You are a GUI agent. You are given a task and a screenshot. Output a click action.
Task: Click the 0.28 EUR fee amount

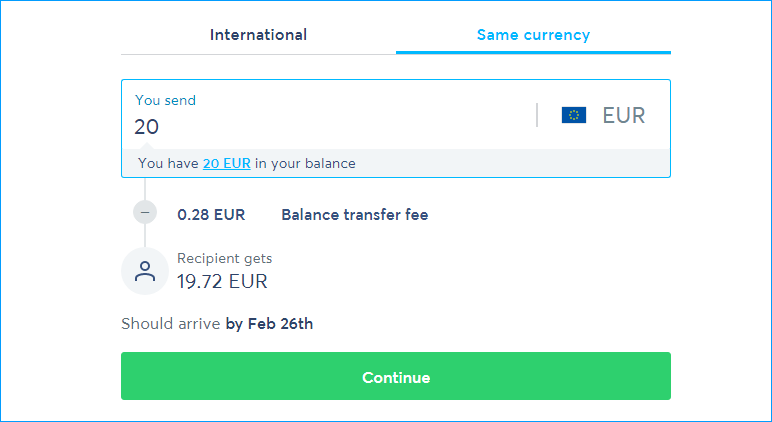click(211, 214)
